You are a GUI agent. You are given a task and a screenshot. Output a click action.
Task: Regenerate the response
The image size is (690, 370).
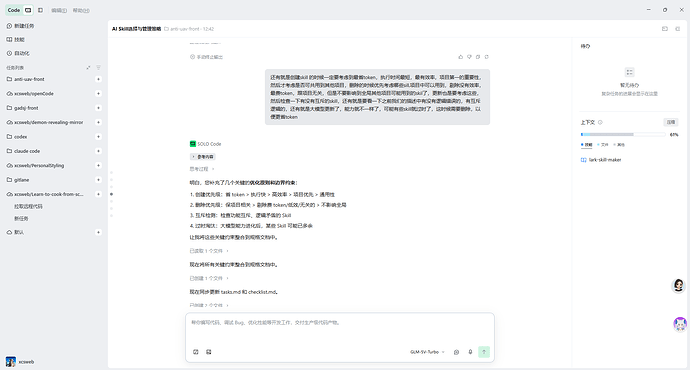487,57
